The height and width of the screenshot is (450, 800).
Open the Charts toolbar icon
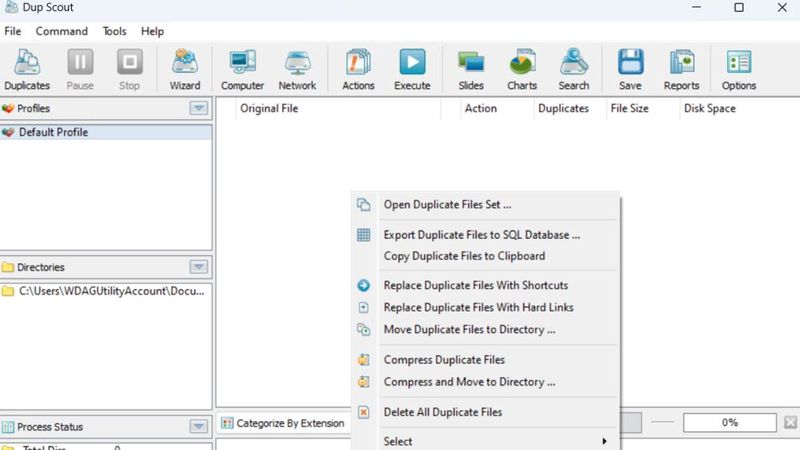pyautogui.click(x=521, y=68)
